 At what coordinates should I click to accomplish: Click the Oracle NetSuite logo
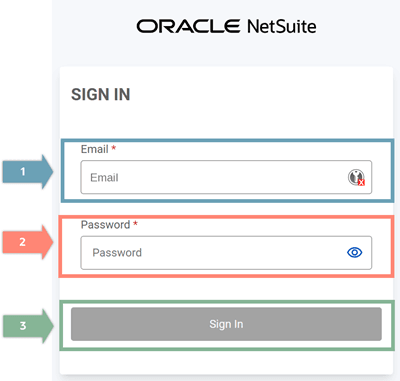click(x=226, y=26)
